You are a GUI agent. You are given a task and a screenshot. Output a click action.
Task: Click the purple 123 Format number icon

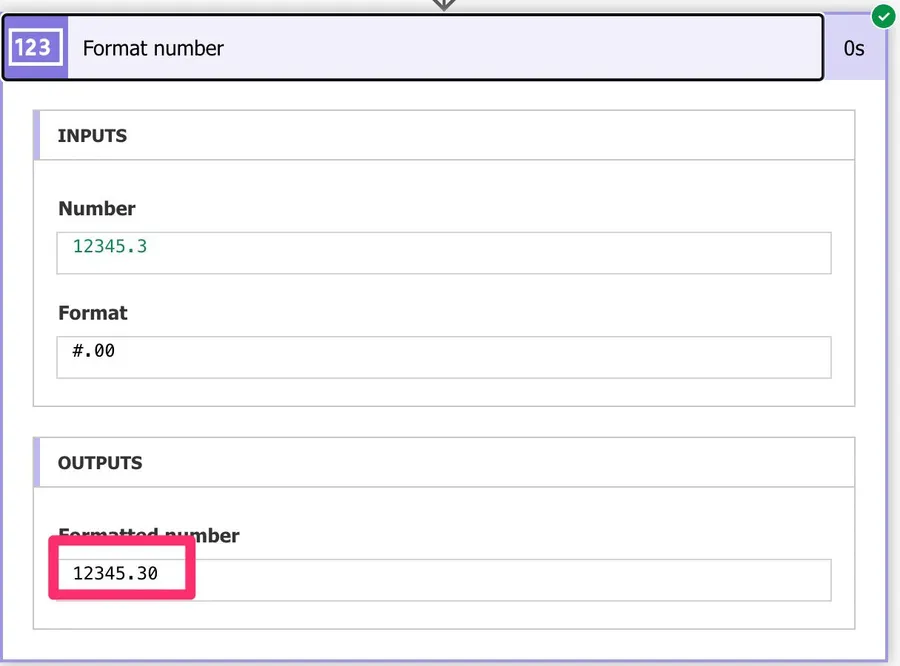point(35,47)
